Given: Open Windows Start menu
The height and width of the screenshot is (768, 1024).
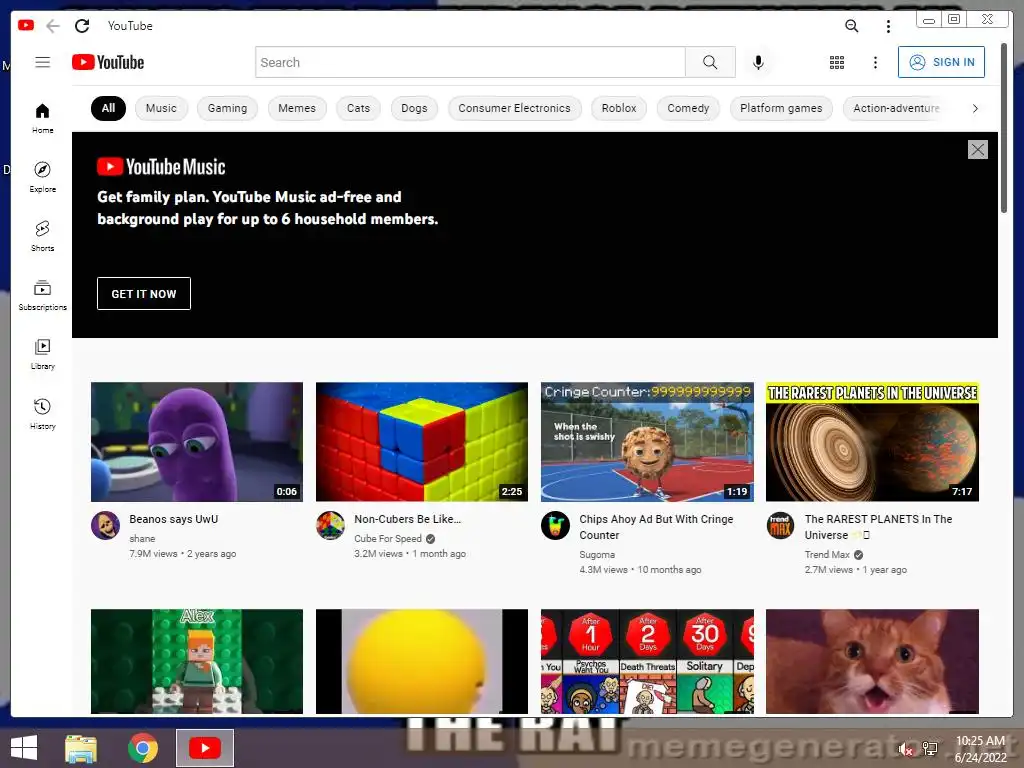Looking at the screenshot, I should coord(24,748).
